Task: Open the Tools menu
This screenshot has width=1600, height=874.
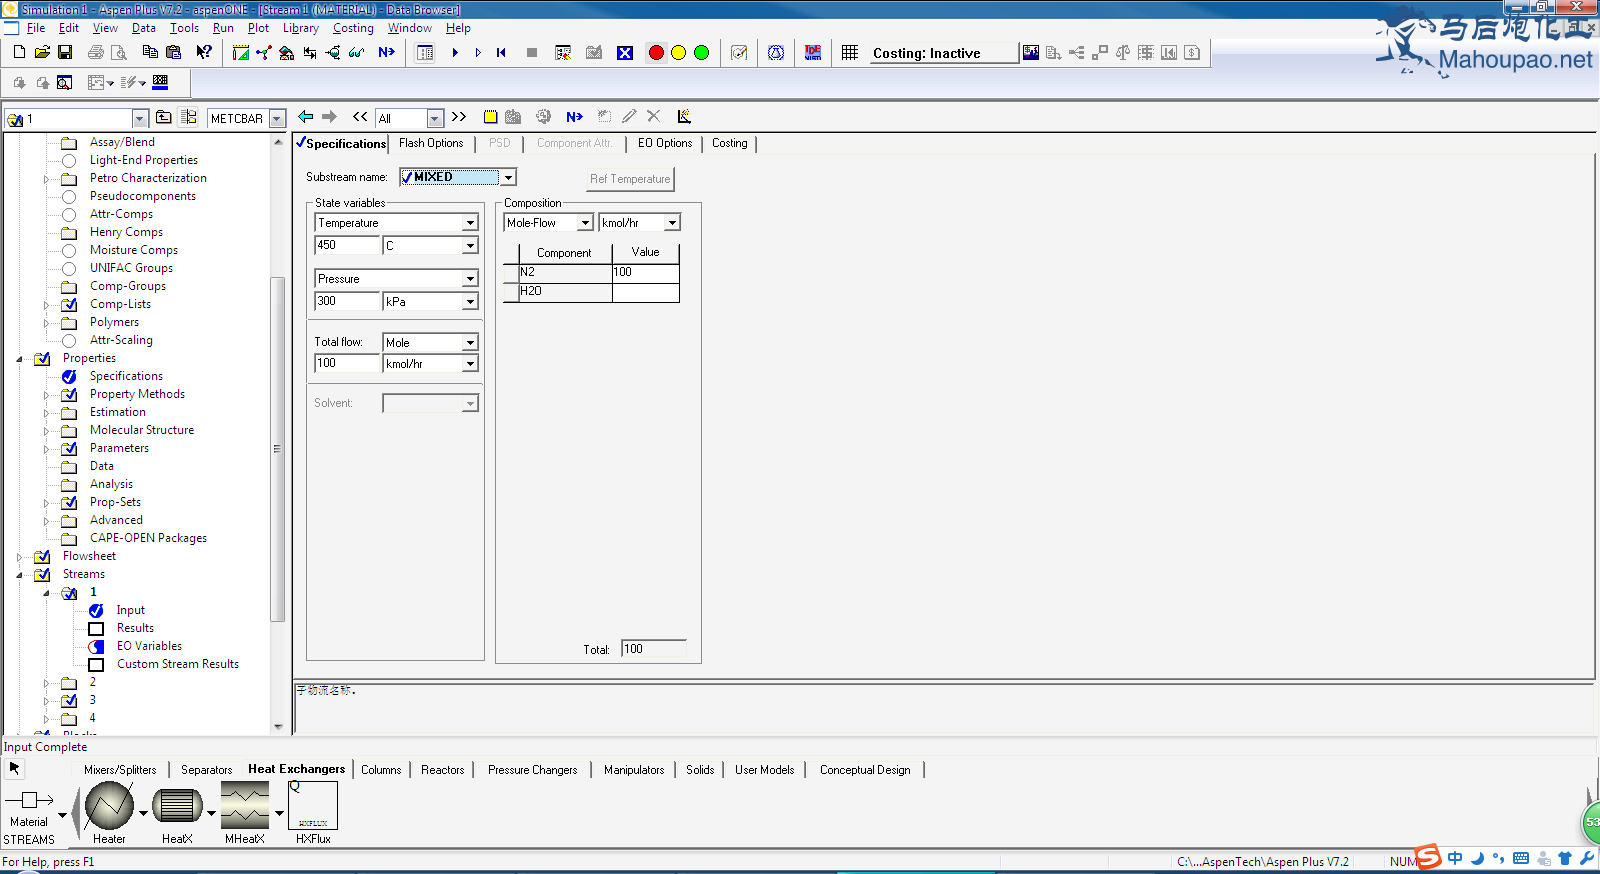Action: pos(184,28)
